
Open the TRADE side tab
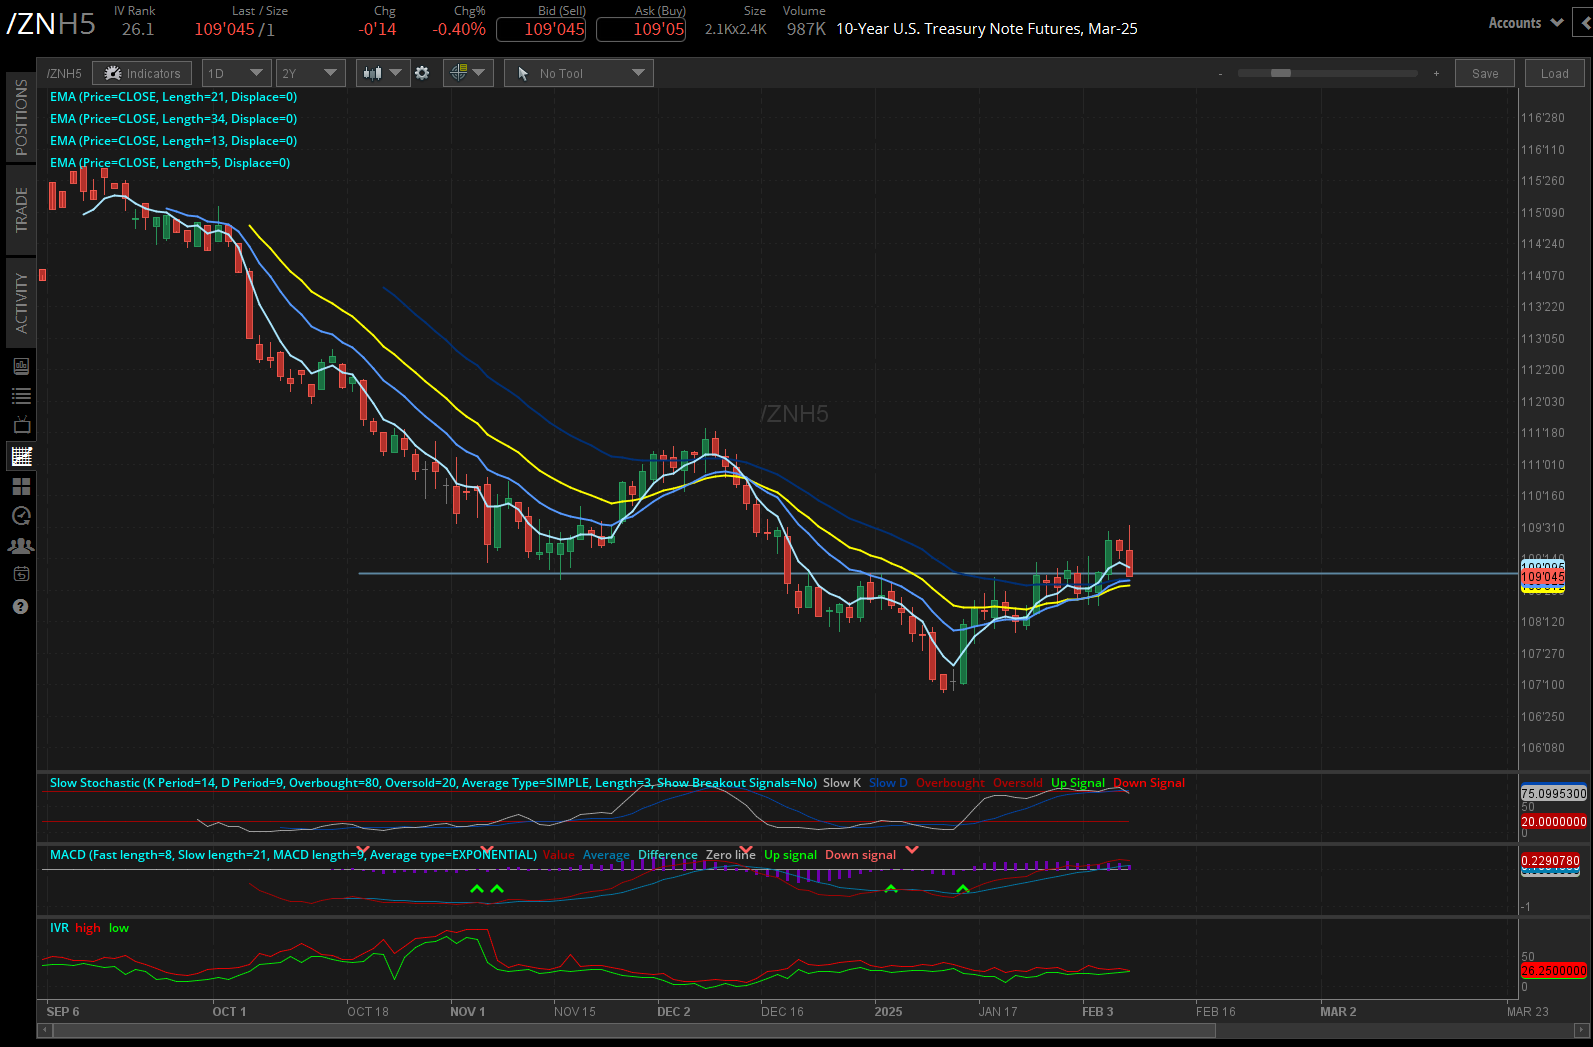point(21,210)
